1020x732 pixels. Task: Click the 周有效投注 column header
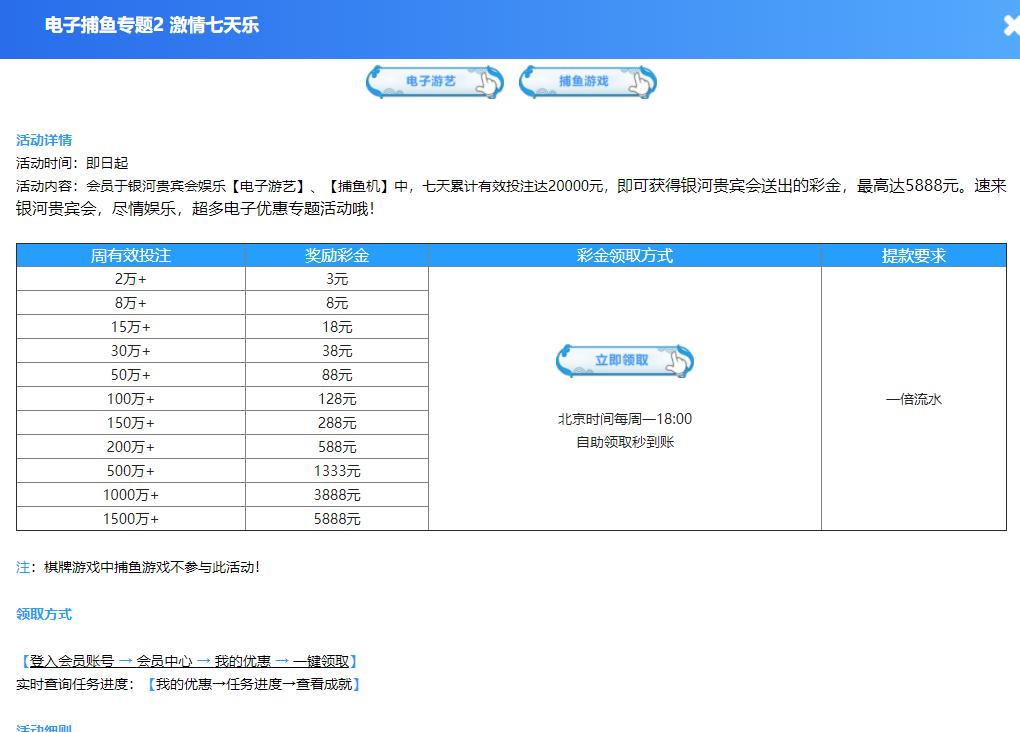coord(131,256)
